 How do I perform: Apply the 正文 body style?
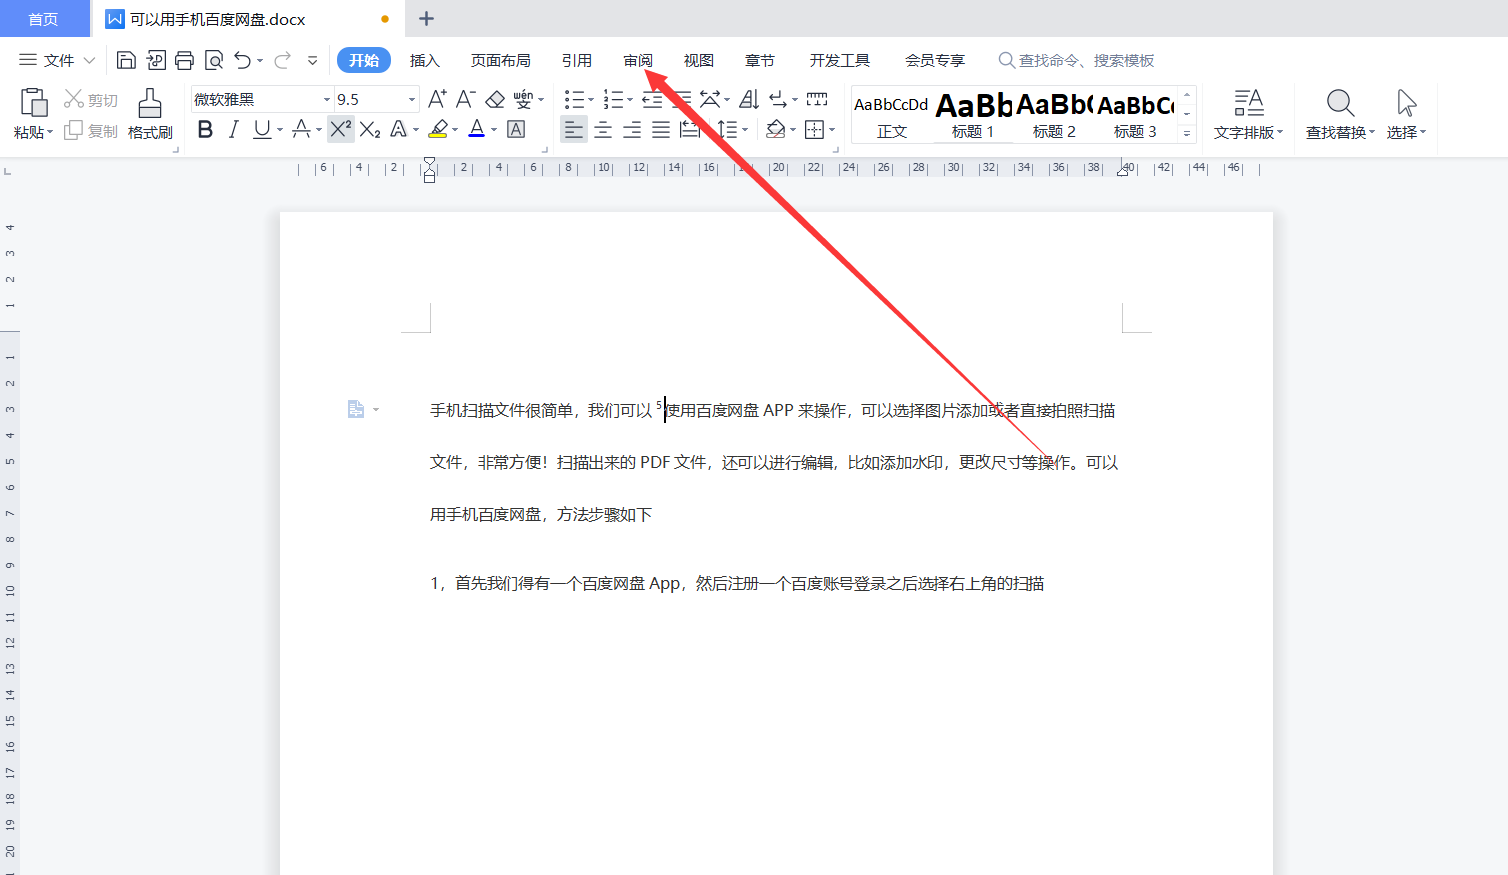pyautogui.click(x=891, y=114)
